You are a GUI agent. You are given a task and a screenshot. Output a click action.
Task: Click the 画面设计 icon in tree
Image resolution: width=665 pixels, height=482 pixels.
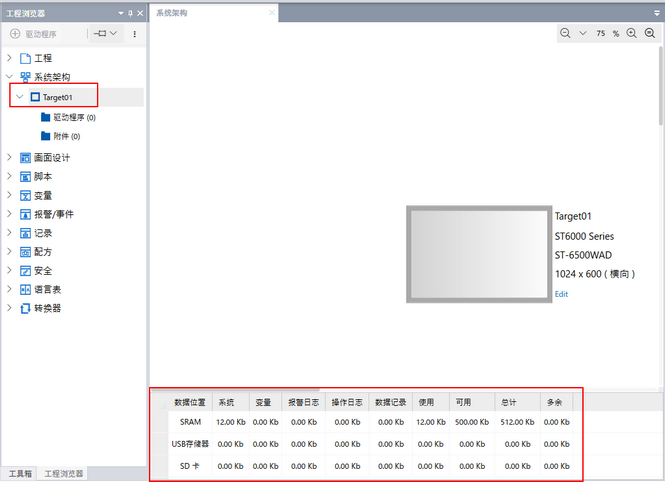[x=25, y=157]
